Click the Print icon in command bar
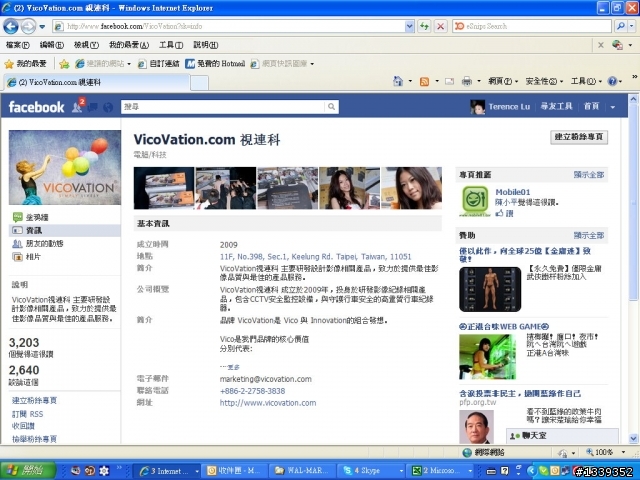The image size is (640, 480). pos(467,82)
